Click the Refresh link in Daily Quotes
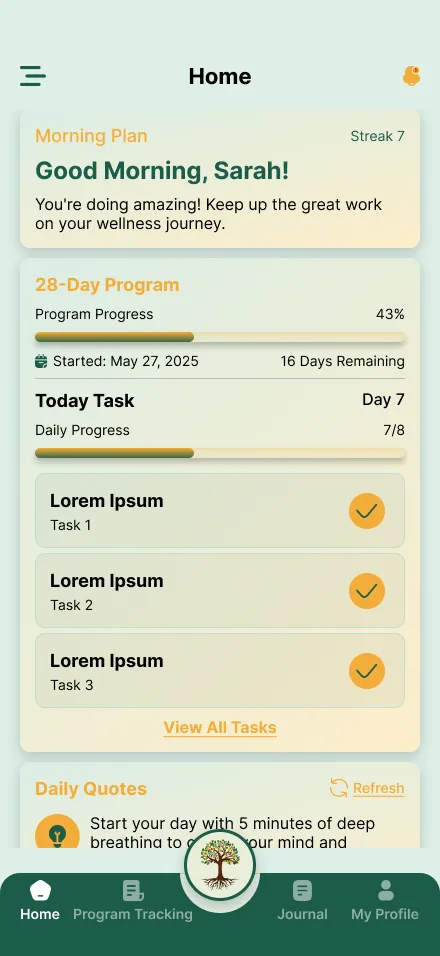The height and width of the screenshot is (956, 440). point(378,788)
